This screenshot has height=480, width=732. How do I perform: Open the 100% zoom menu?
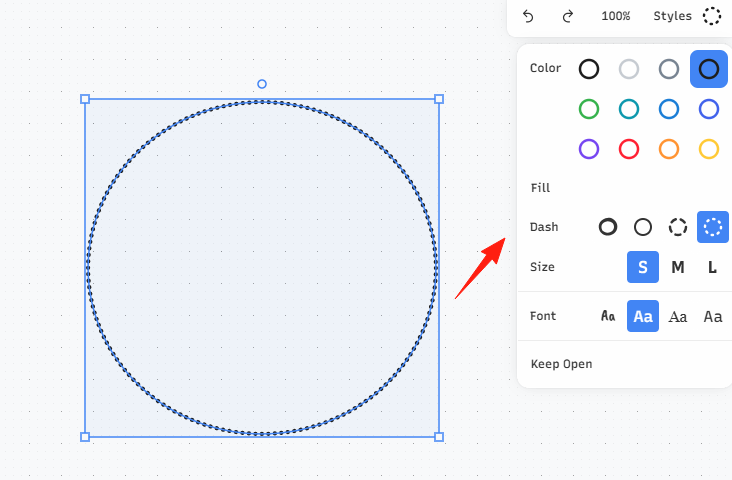[x=615, y=16]
